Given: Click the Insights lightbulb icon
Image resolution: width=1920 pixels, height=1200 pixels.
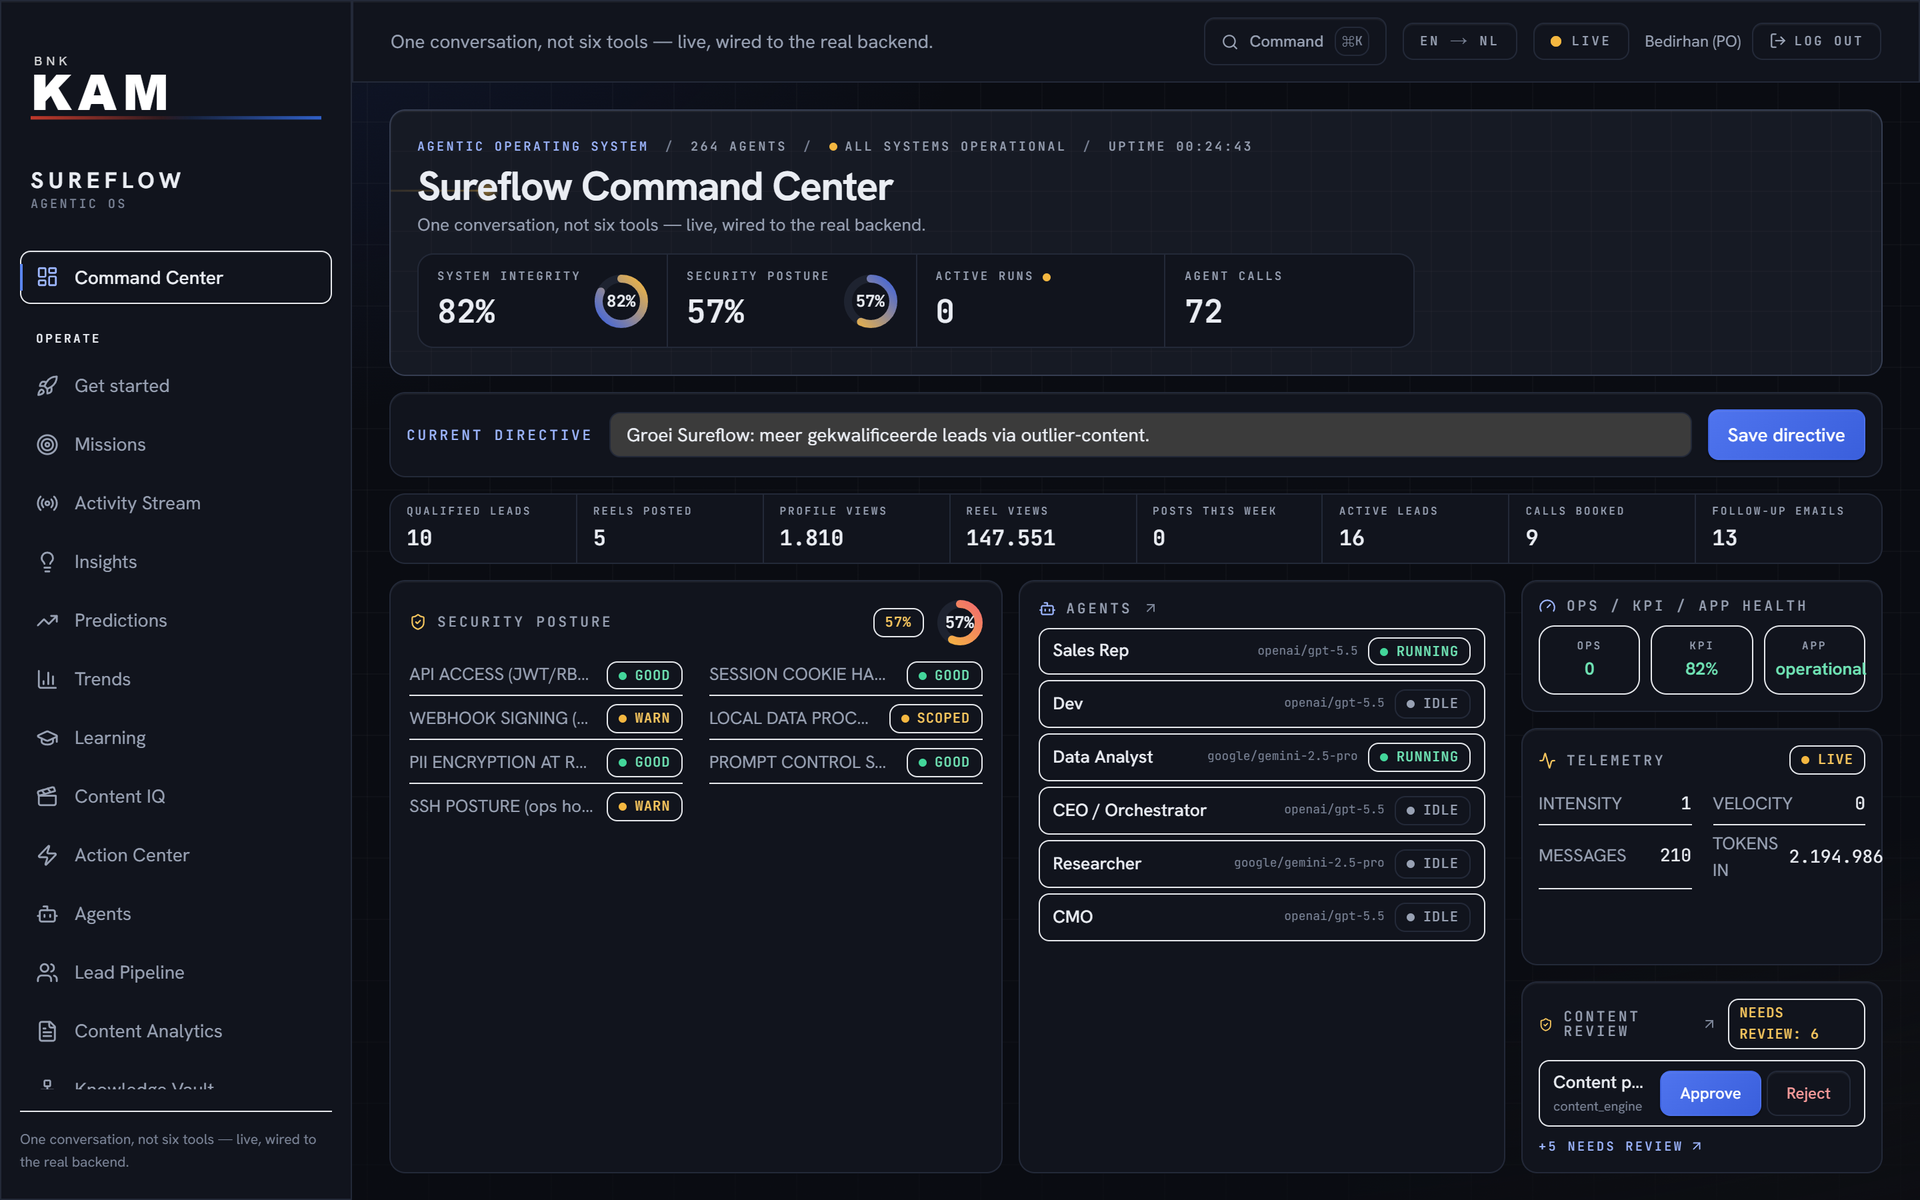Looking at the screenshot, I should click(x=47, y=562).
